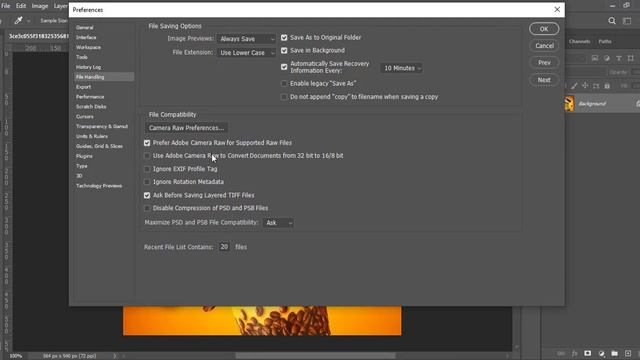The width and height of the screenshot is (640, 360).
Task: Click the lock icon on Background layer
Action: pos(638,104)
